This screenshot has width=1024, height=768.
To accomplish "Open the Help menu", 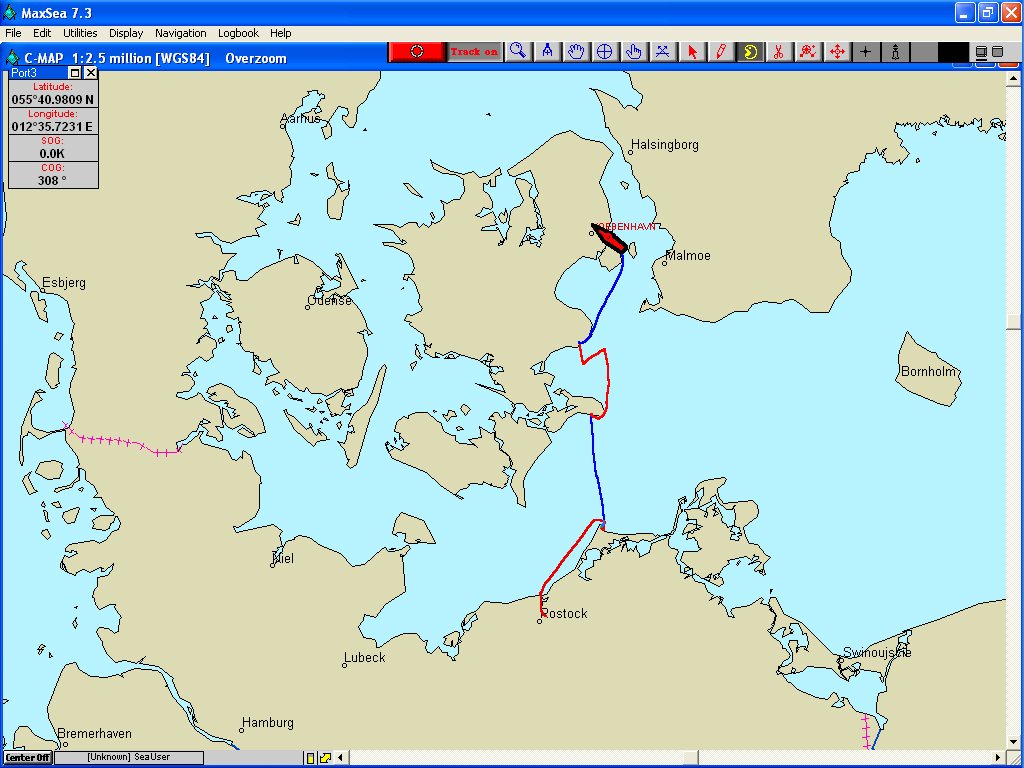I will click(281, 33).
